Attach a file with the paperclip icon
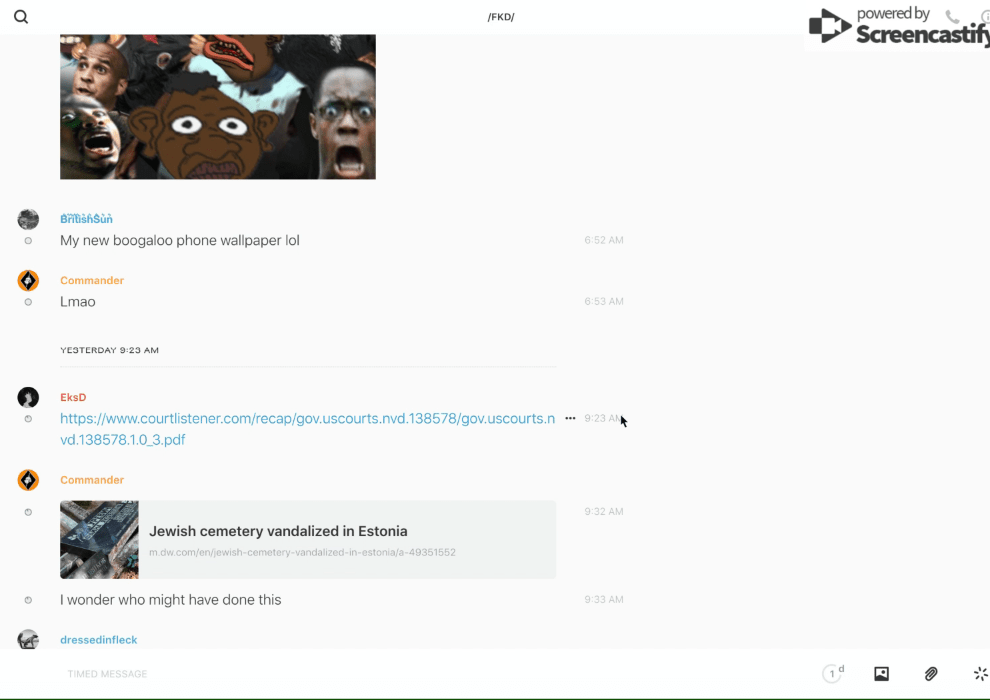The image size is (990, 700). coord(931,674)
